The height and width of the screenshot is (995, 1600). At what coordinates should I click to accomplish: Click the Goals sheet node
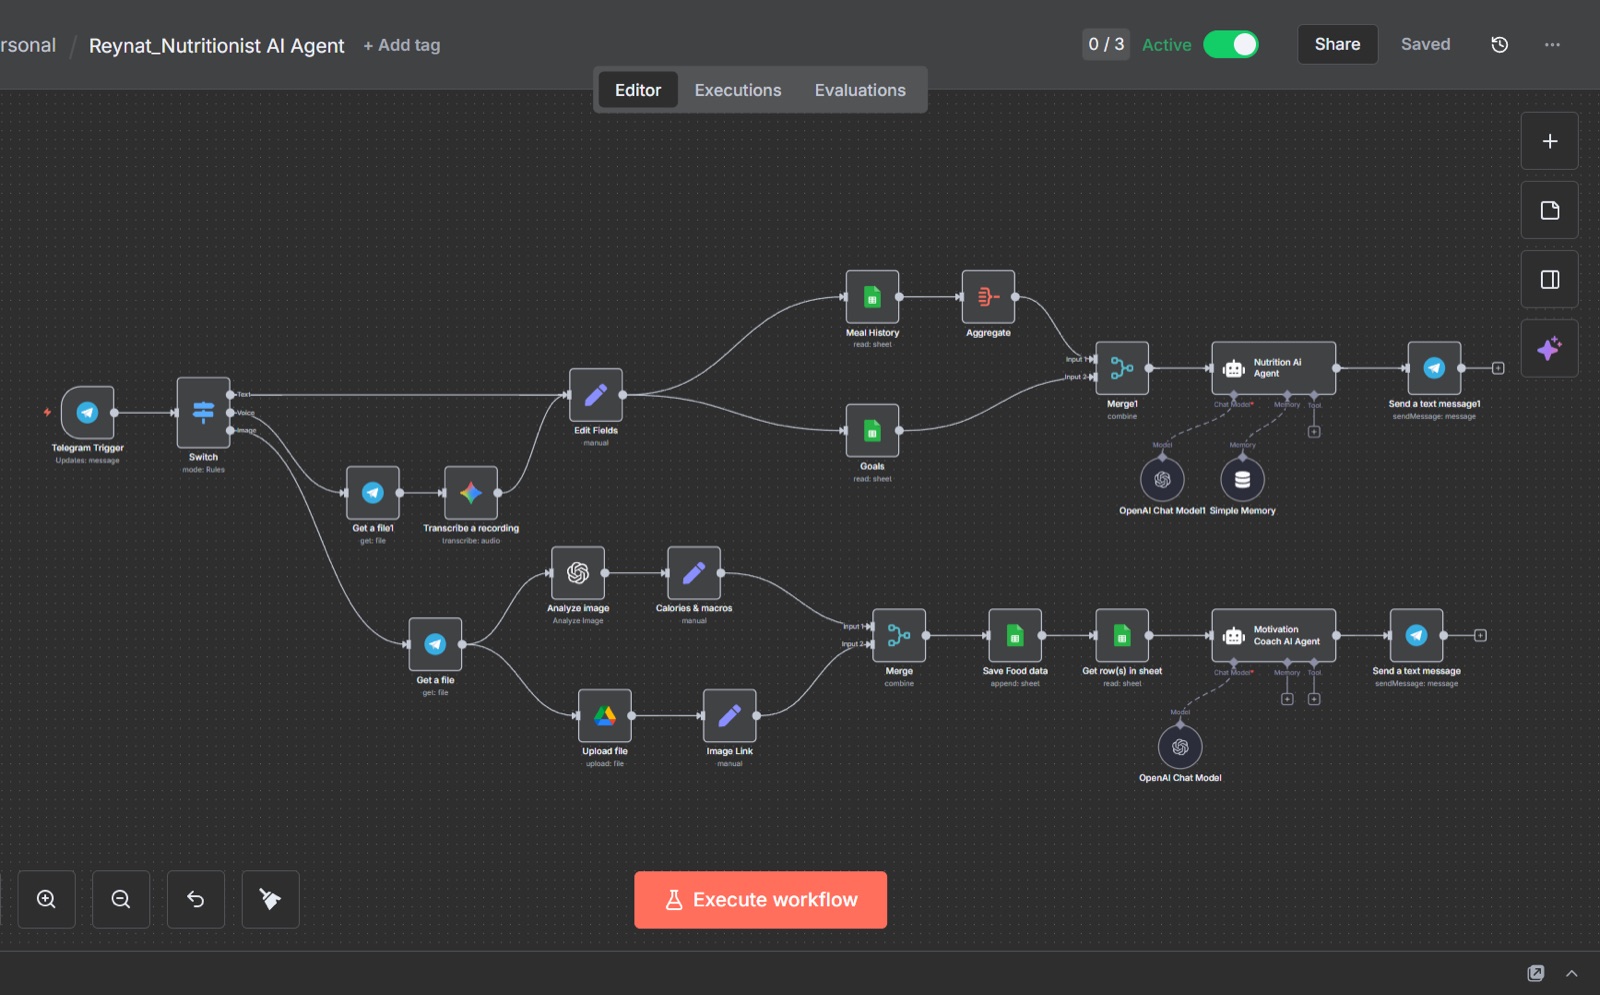click(872, 430)
